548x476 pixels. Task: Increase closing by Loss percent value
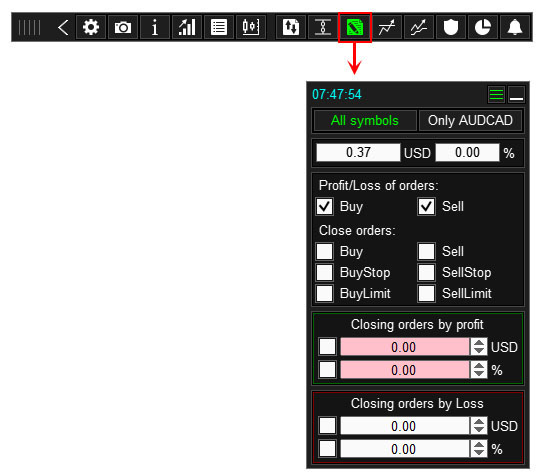pos(479,445)
